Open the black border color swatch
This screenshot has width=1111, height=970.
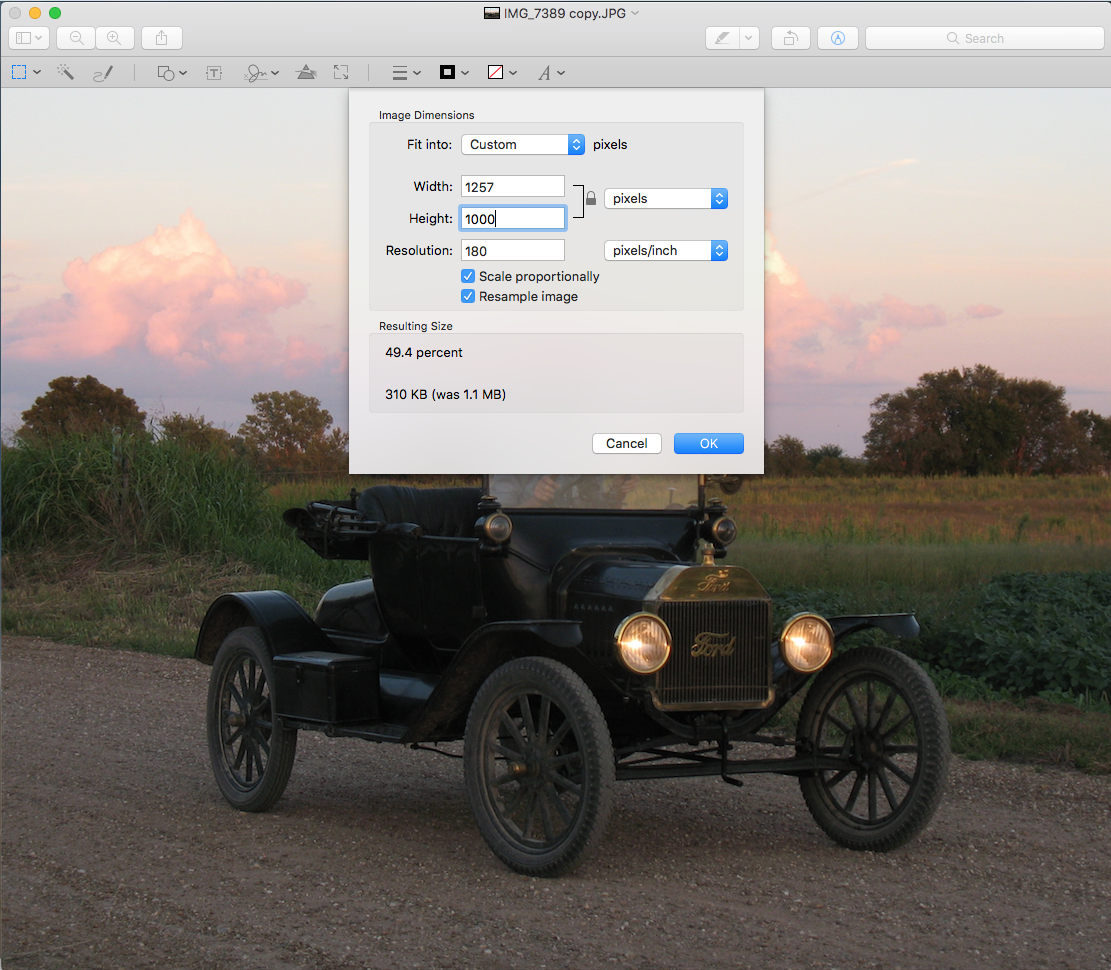453,73
